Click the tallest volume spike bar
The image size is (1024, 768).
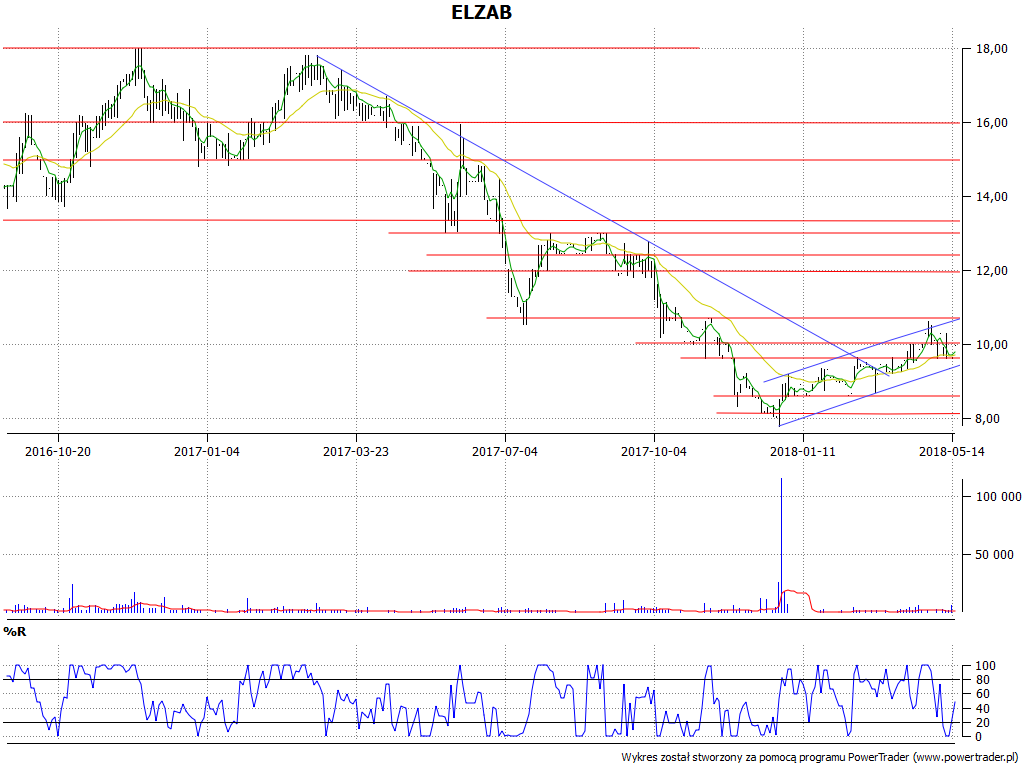(x=782, y=545)
